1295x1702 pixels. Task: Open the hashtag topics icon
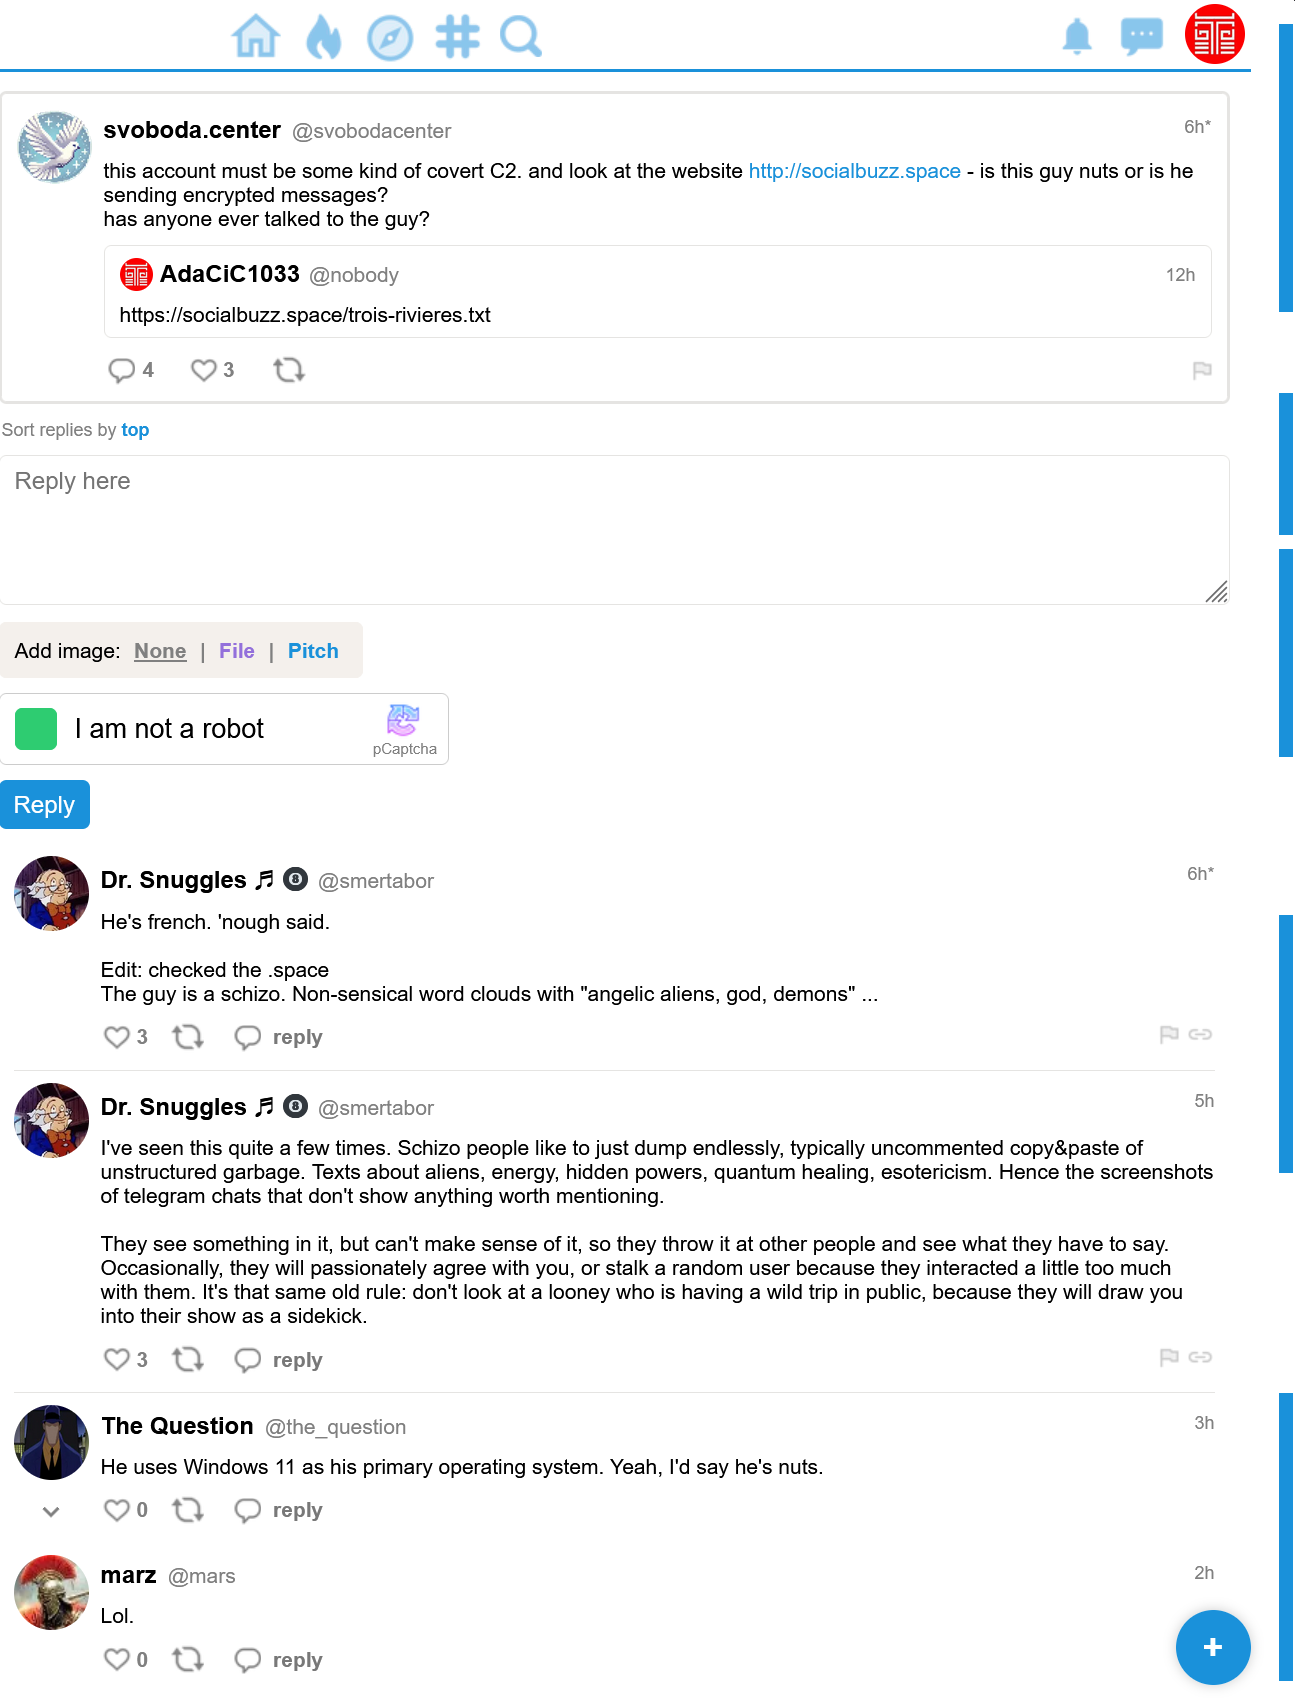pos(457,37)
